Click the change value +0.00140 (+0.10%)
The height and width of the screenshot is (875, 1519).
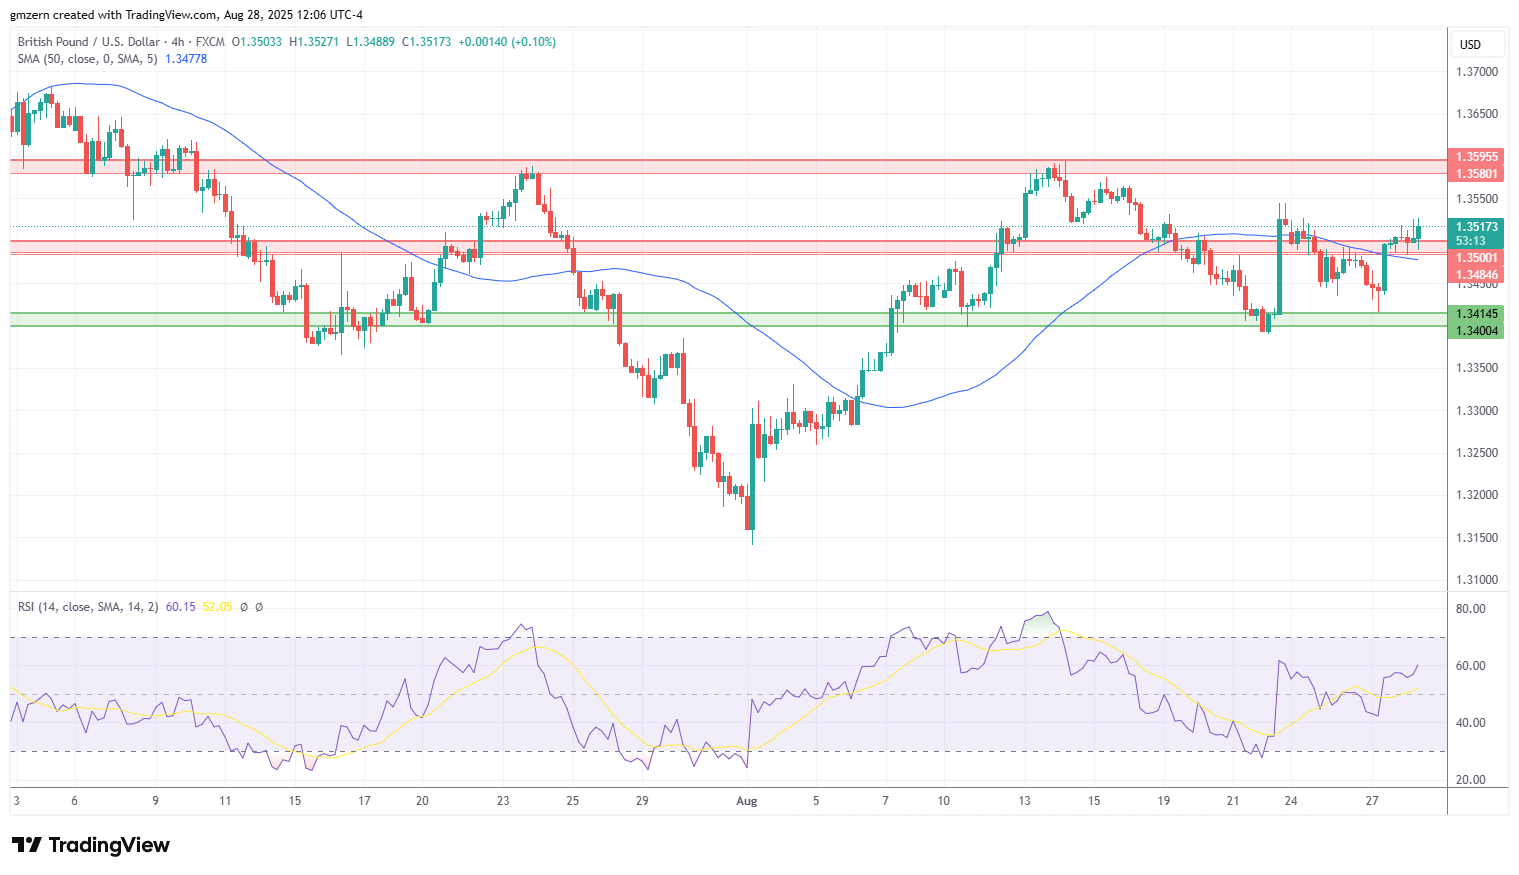[507, 42]
